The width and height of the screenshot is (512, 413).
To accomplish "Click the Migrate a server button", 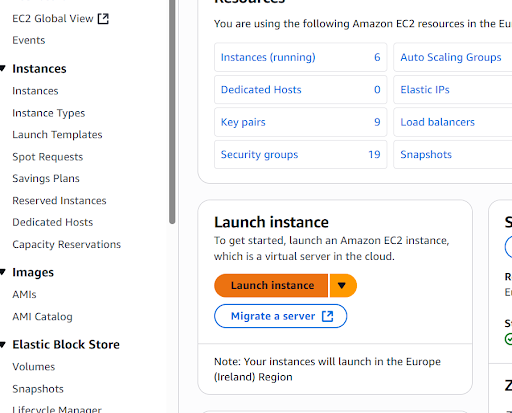I will 281,316.
